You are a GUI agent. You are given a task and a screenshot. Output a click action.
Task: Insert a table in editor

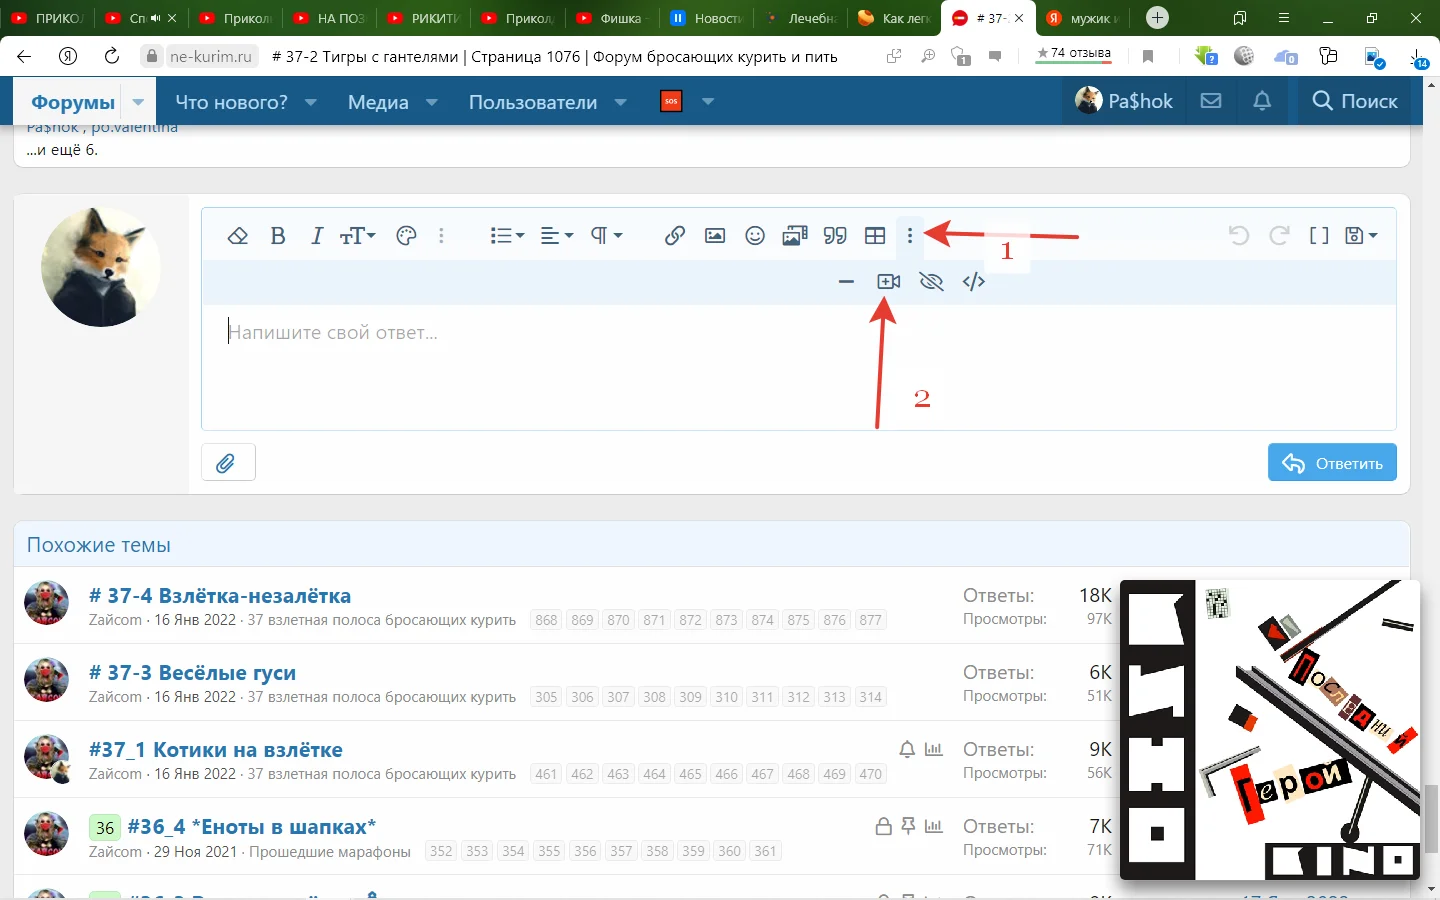pyautogui.click(x=875, y=236)
